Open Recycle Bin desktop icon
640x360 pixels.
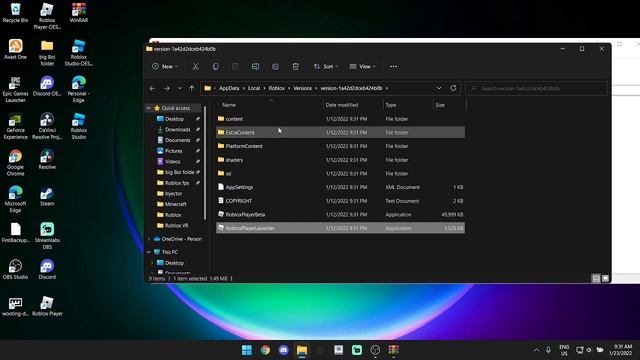(16, 12)
